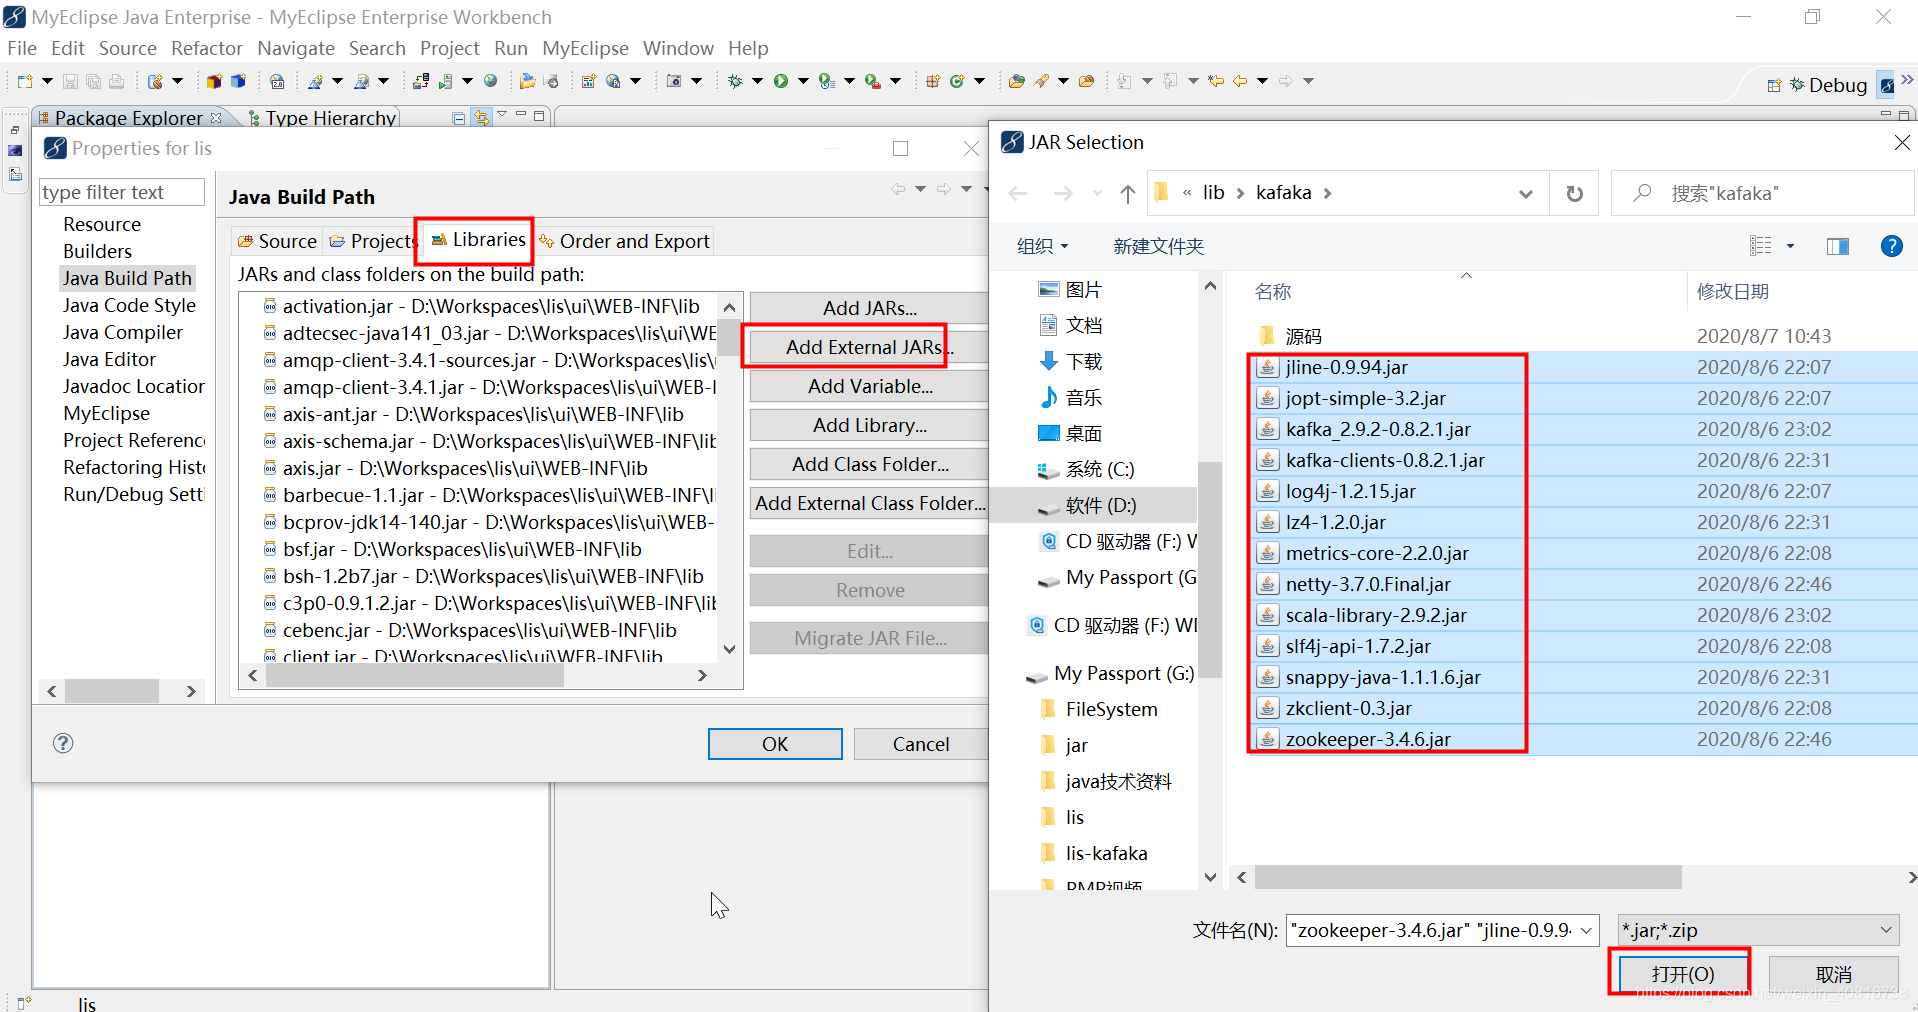Click the Last Edit Location toolbar icon
The width and height of the screenshot is (1918, 1012).
pos(1216,81)
